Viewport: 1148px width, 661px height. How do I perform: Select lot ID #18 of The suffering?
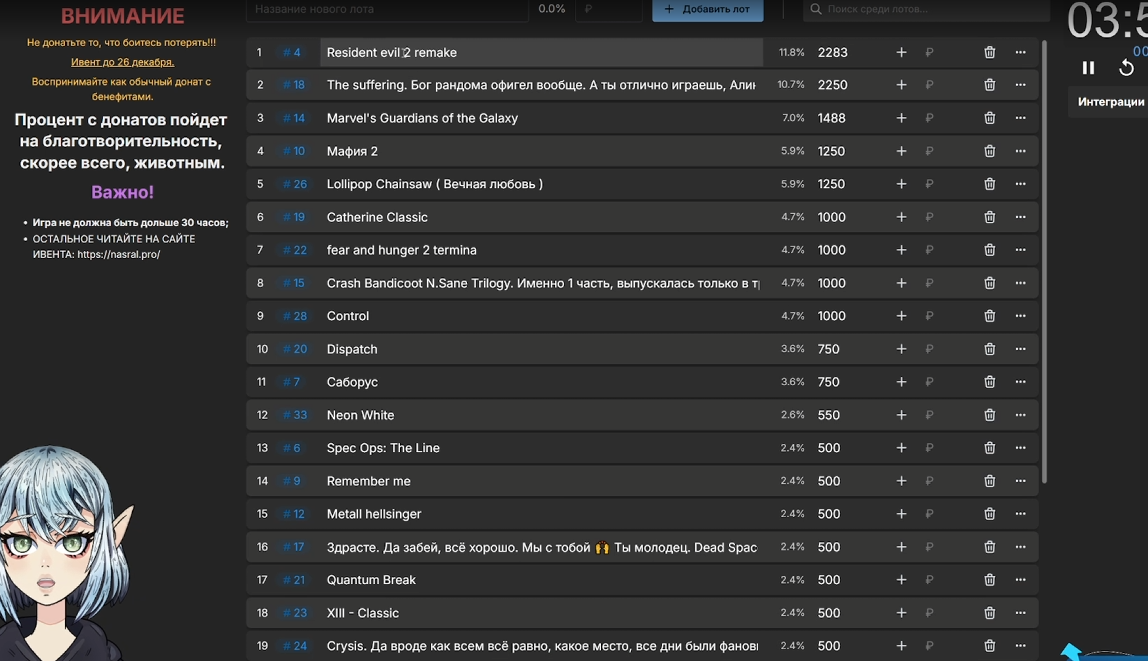click(294, 85)
